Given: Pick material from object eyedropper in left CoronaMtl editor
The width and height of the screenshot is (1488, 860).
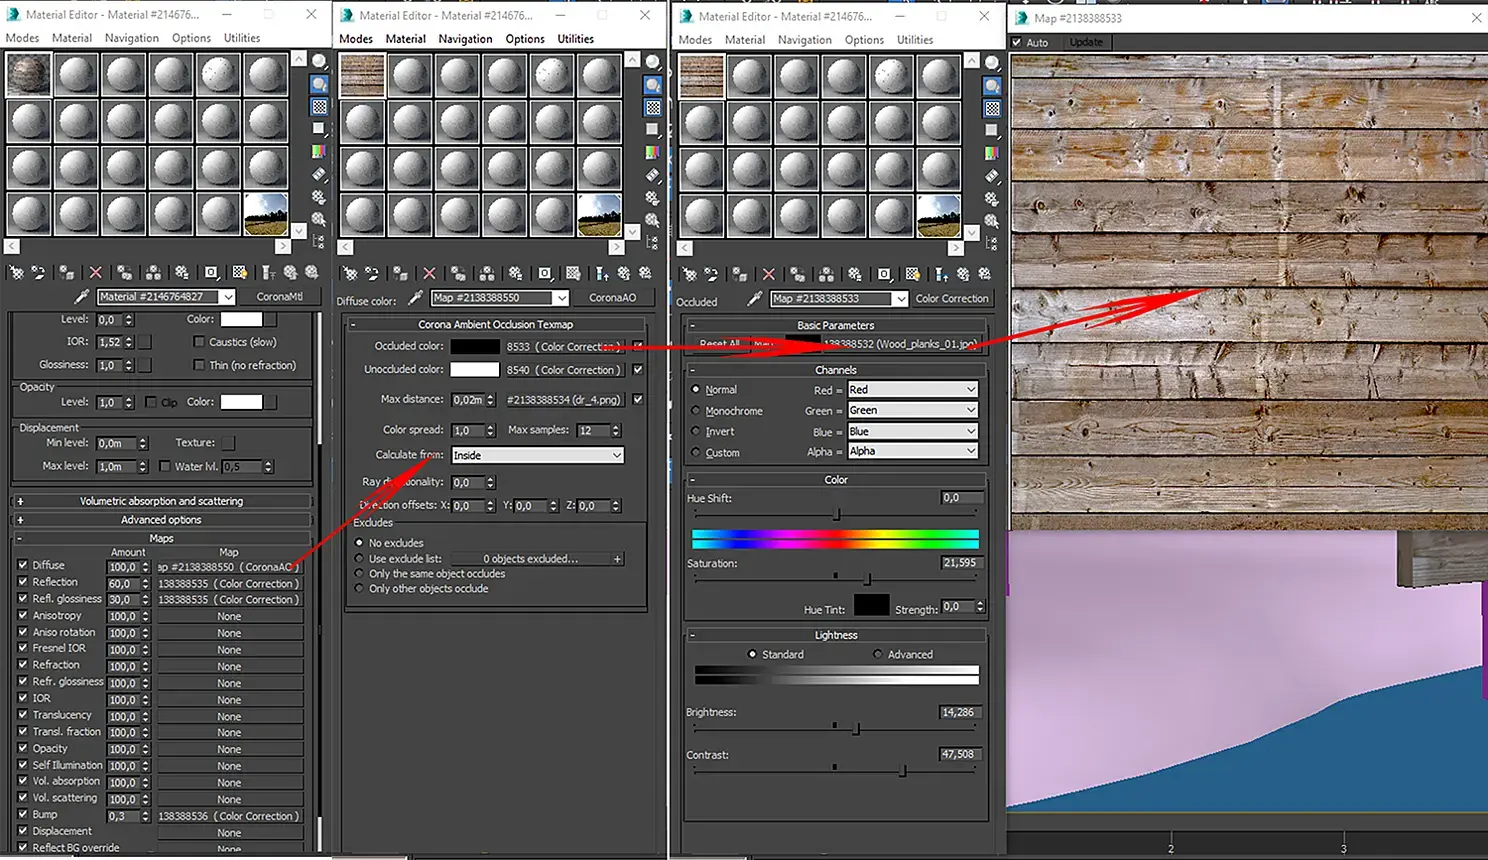Looking at the screenshot, I should coord(82,297).
